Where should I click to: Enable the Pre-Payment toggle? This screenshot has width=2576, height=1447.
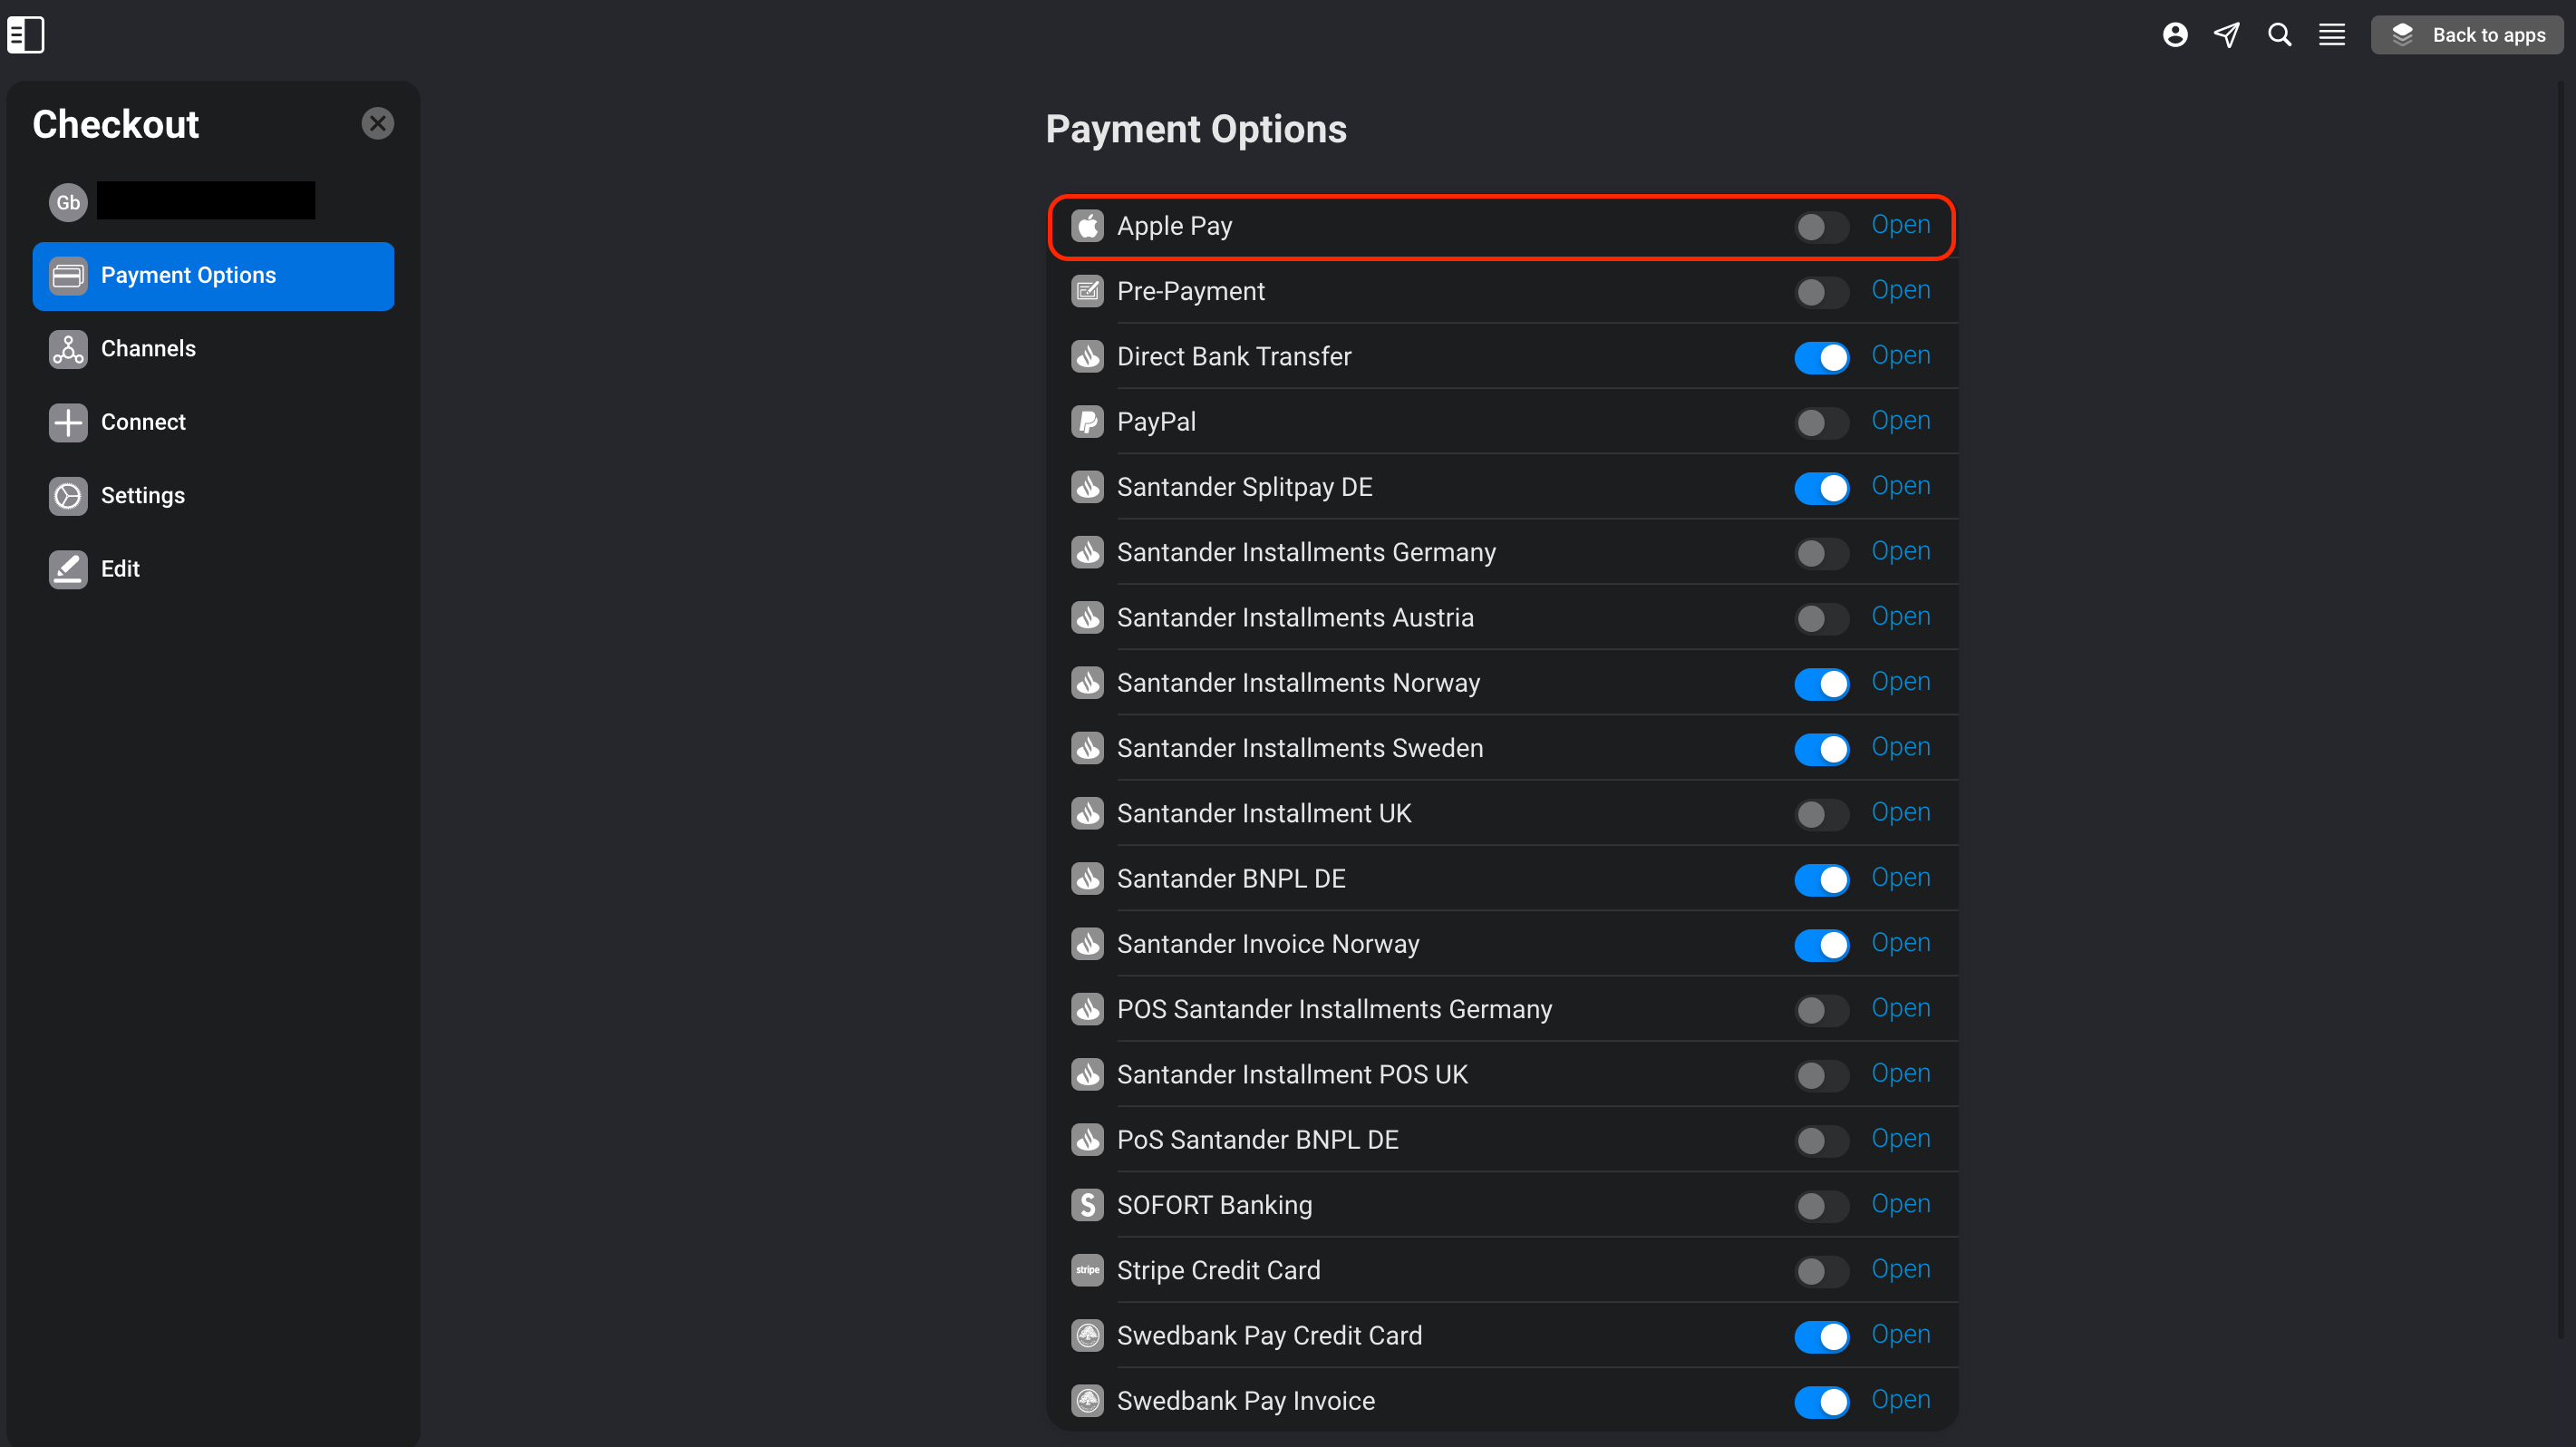[1821, 292]
